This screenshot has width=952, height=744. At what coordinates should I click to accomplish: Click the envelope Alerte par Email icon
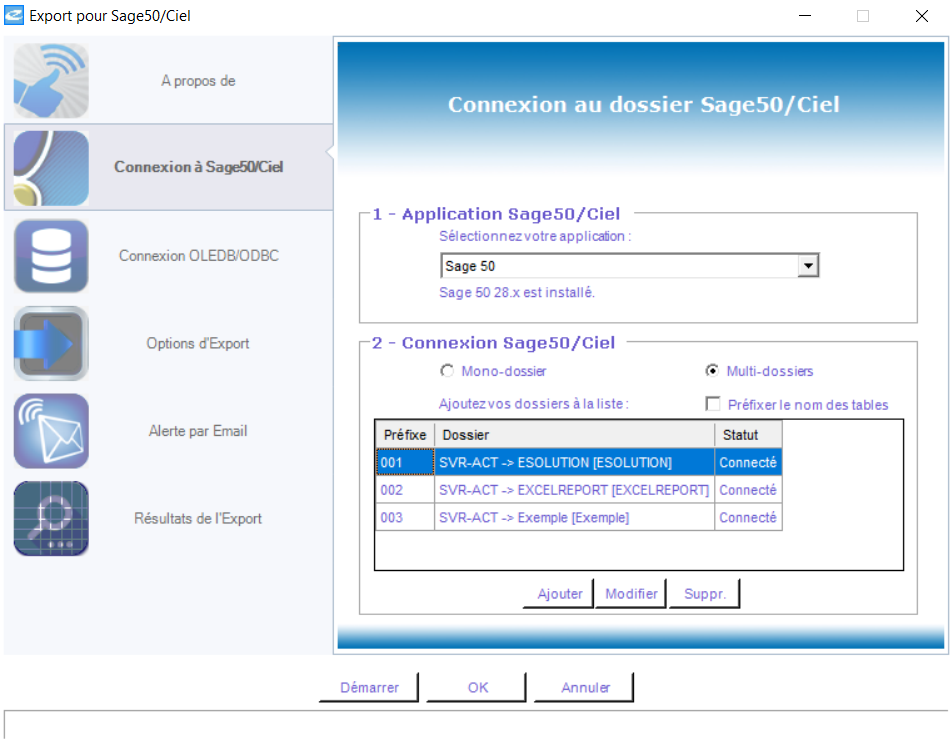(51, 431)
